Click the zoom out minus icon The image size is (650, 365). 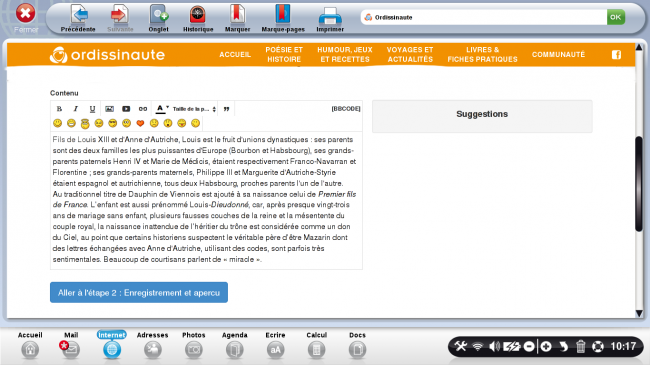[529, 346]
